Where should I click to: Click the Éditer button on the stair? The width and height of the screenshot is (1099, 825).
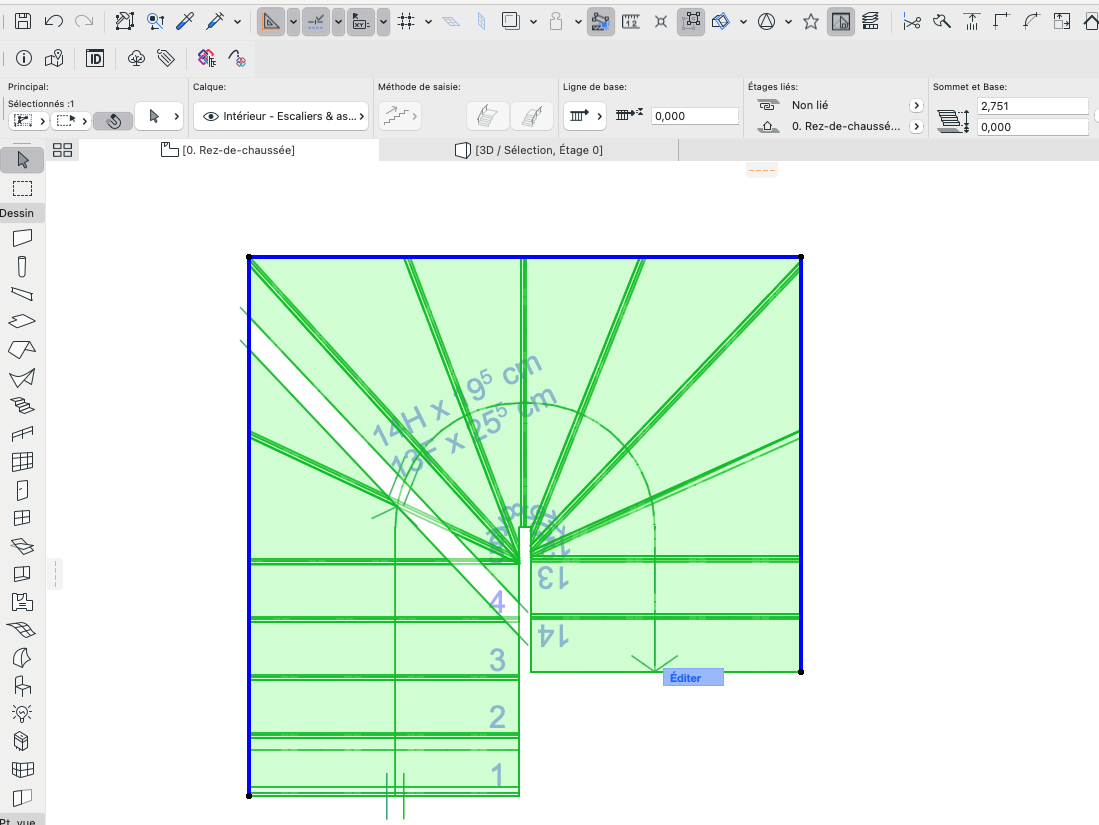click(693, 678)
